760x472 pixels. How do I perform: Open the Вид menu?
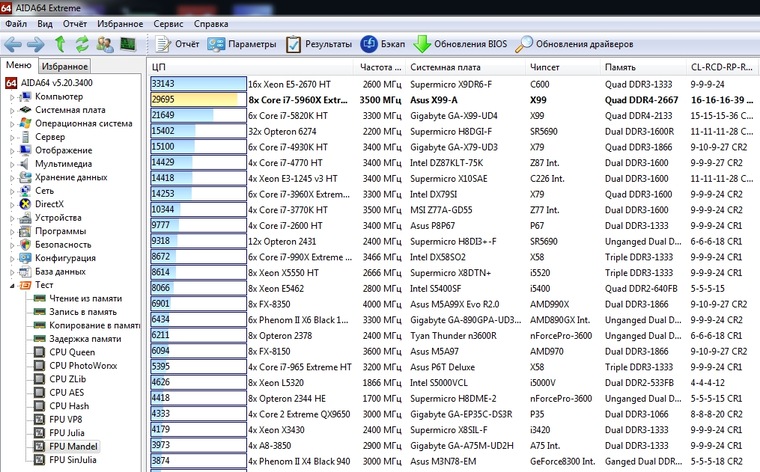click(45, 24)
